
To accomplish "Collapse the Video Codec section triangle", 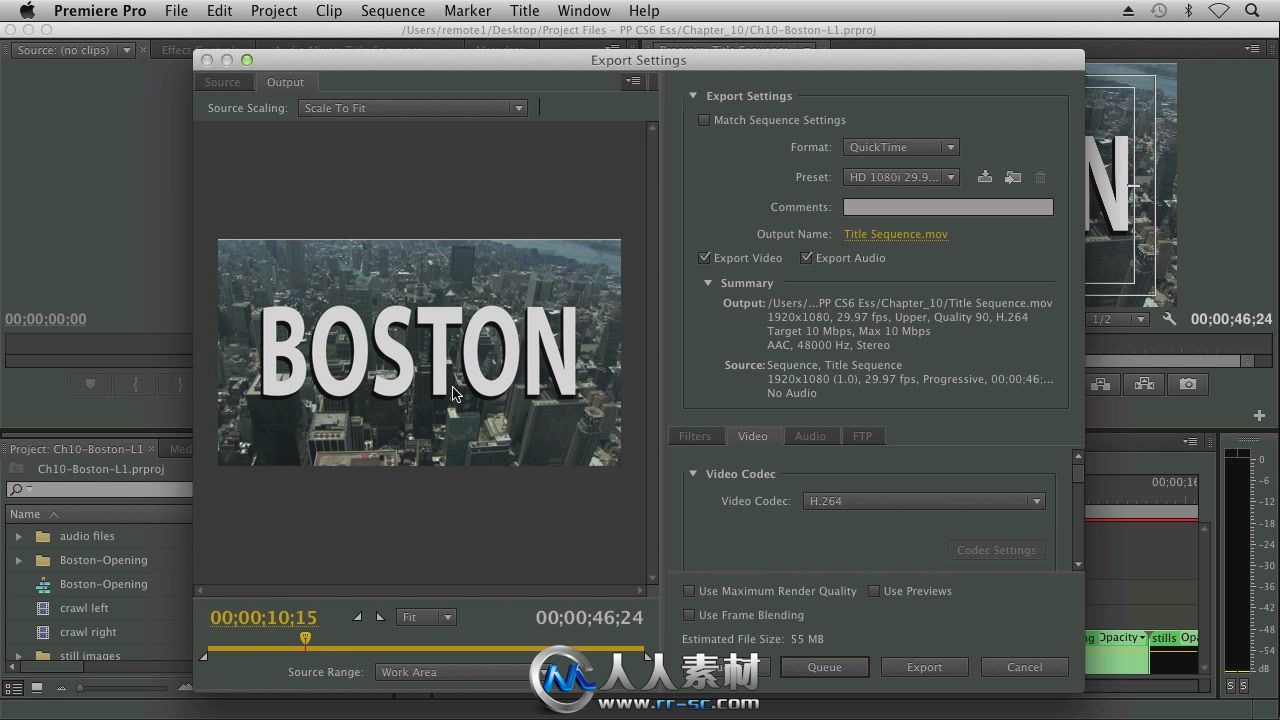I will point(692,474).
